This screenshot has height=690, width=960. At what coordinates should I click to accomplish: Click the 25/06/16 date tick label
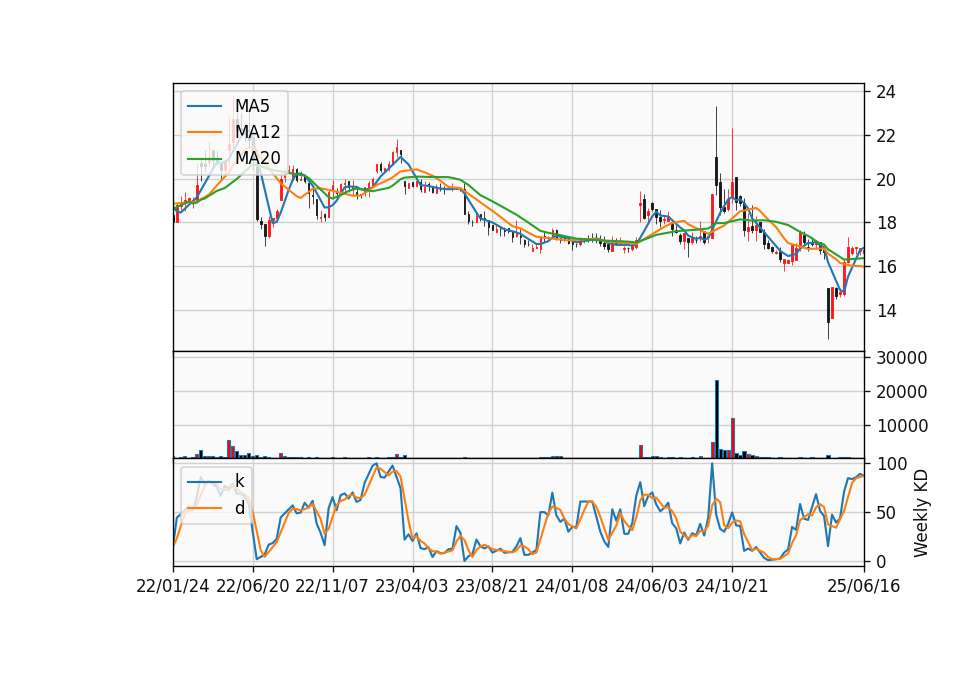(864, 586)
